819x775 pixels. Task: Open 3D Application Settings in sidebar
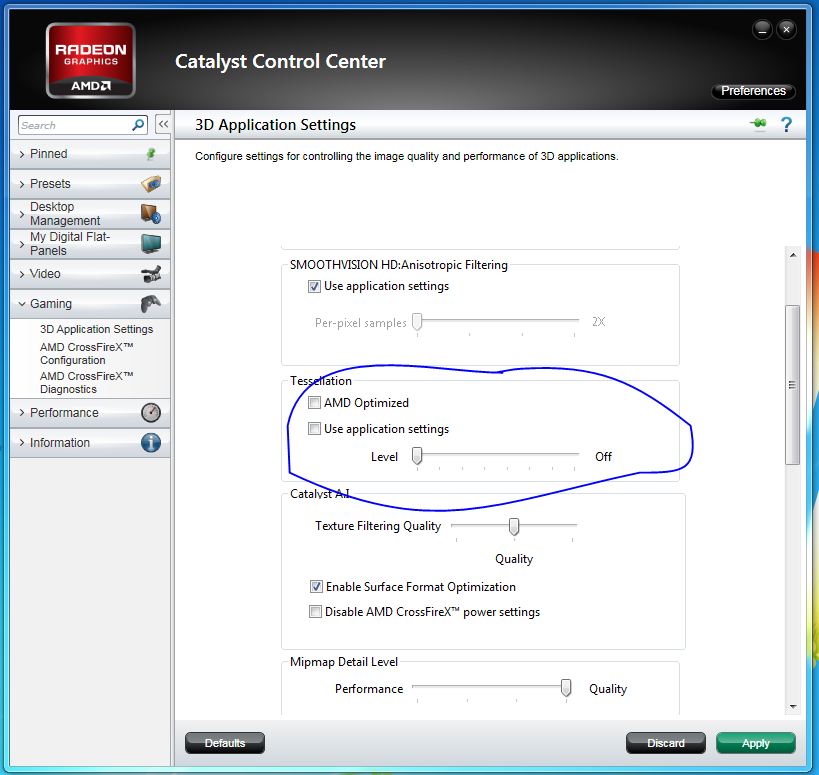point(97,329)
